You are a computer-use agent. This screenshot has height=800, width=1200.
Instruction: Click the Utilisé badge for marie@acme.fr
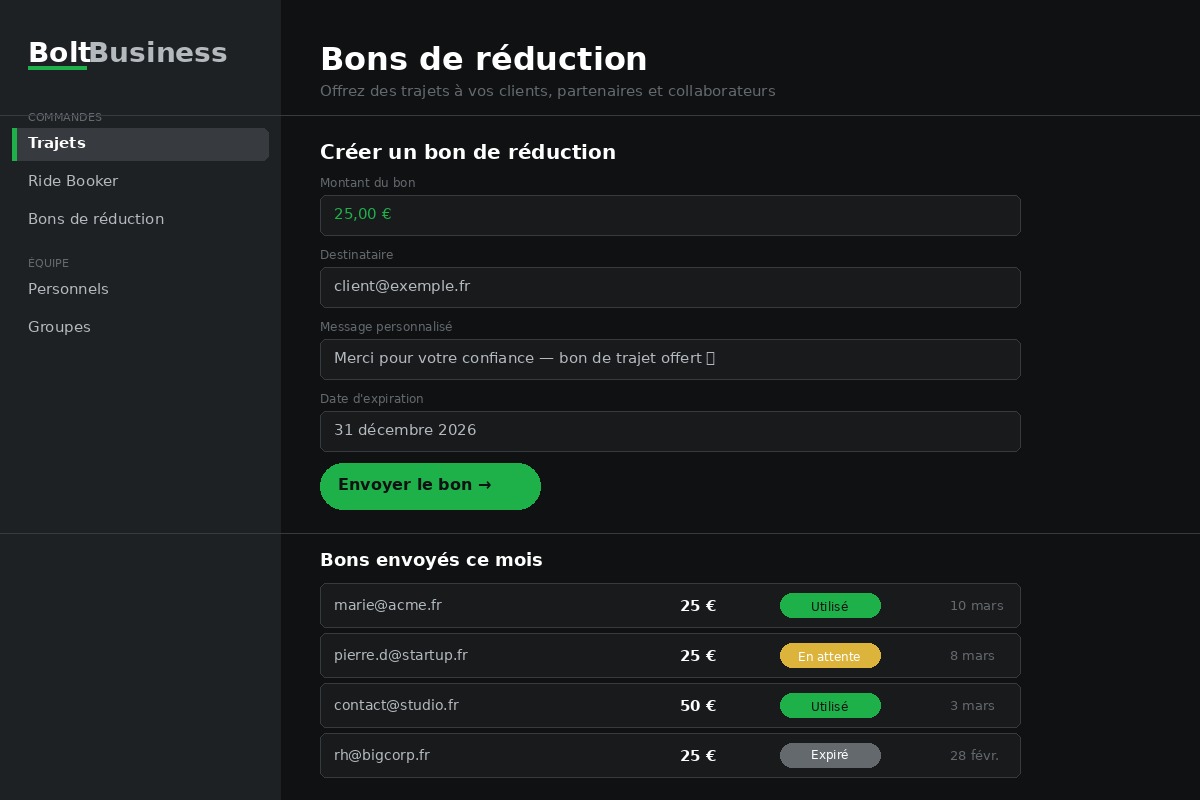(x=830, y=606)
